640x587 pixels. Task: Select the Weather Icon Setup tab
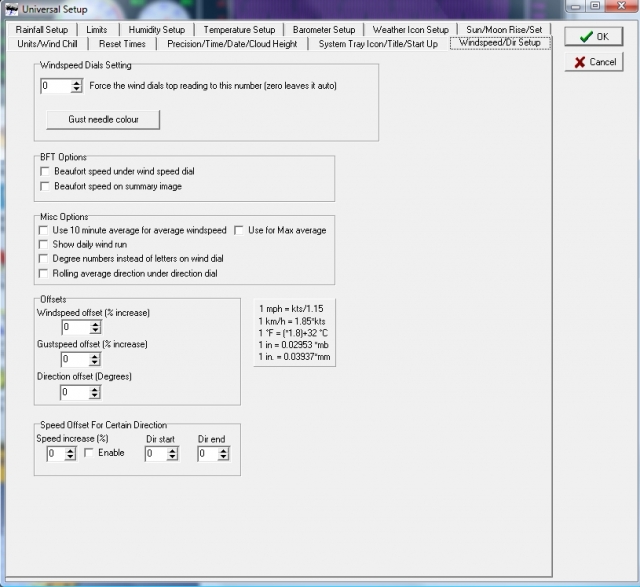[x=410, y=30]
